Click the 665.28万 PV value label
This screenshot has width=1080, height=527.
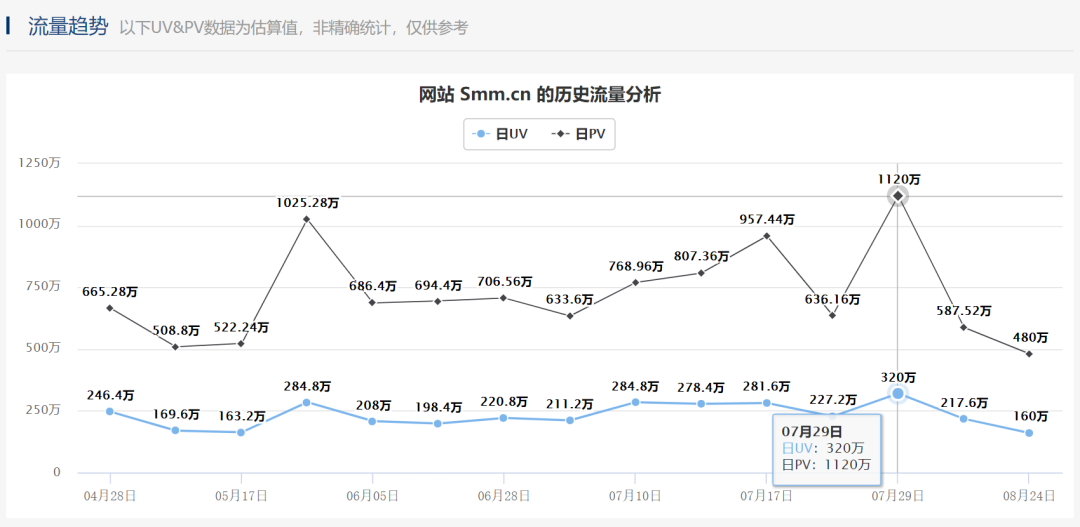(110, 293)
